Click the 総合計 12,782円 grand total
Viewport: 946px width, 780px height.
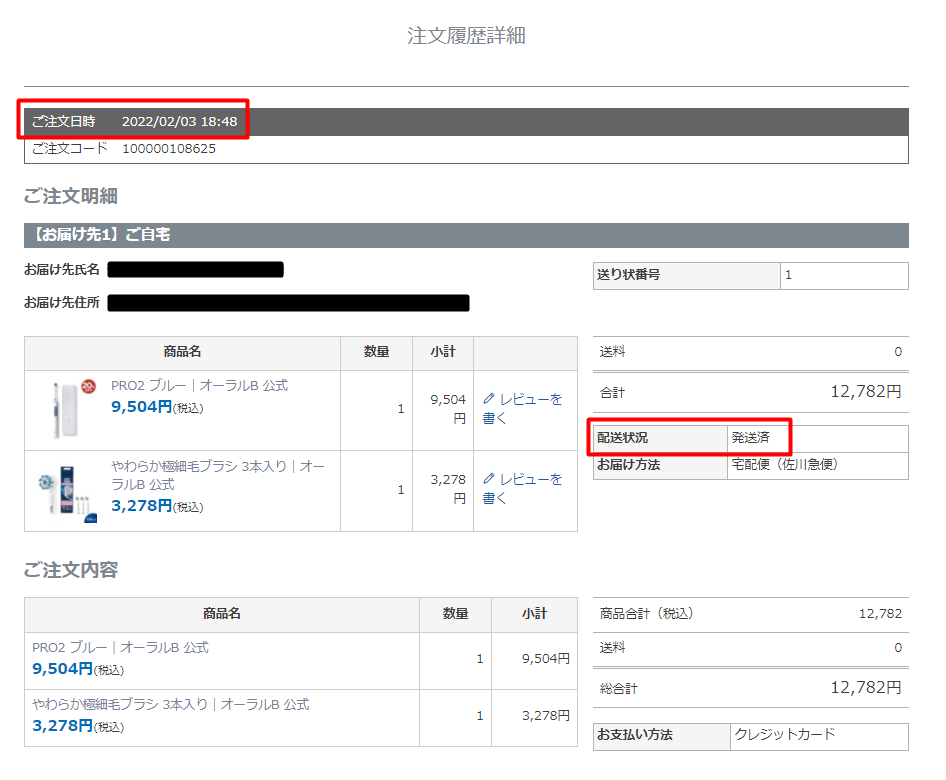point(865,688)
